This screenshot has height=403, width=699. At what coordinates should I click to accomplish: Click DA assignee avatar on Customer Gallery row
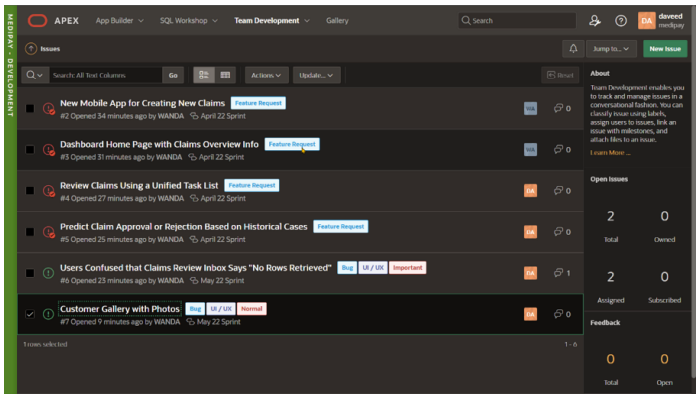(x=530, y=314)
